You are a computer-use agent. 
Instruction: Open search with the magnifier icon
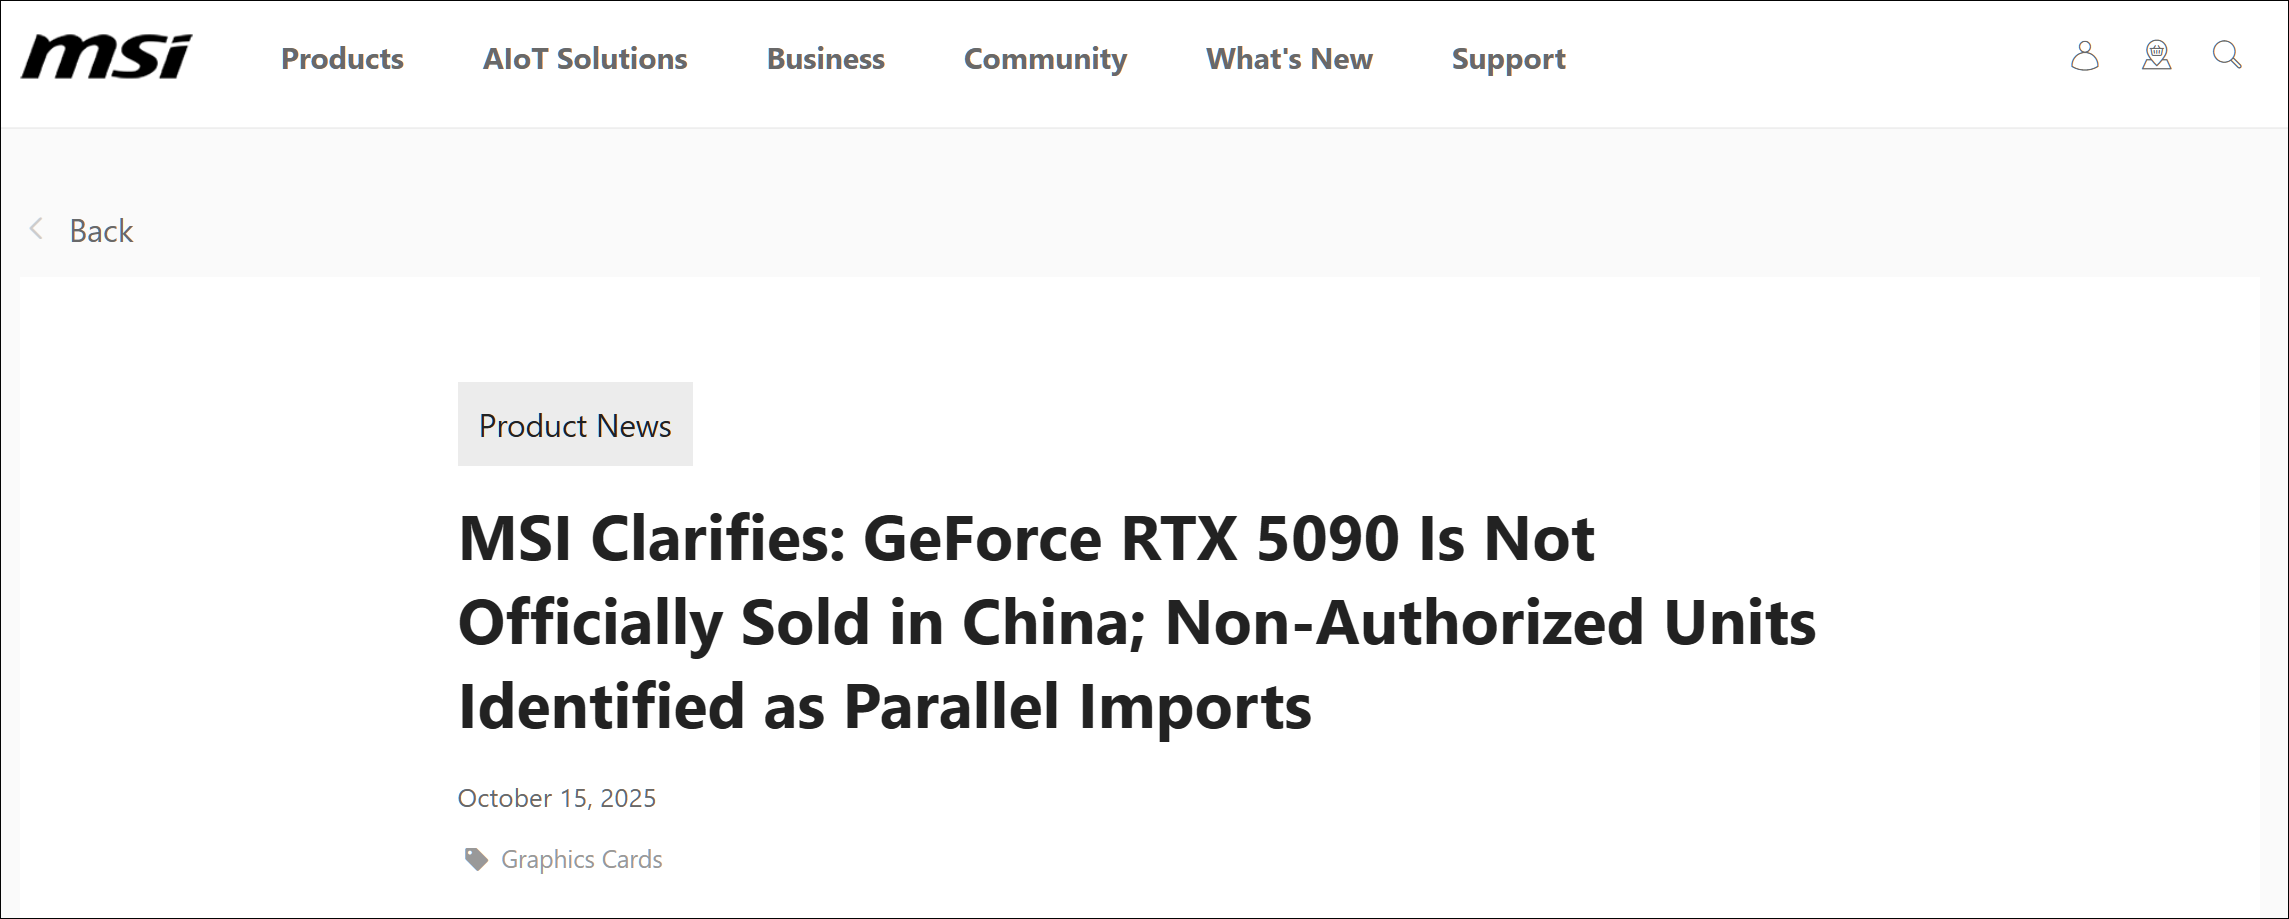2226,55
